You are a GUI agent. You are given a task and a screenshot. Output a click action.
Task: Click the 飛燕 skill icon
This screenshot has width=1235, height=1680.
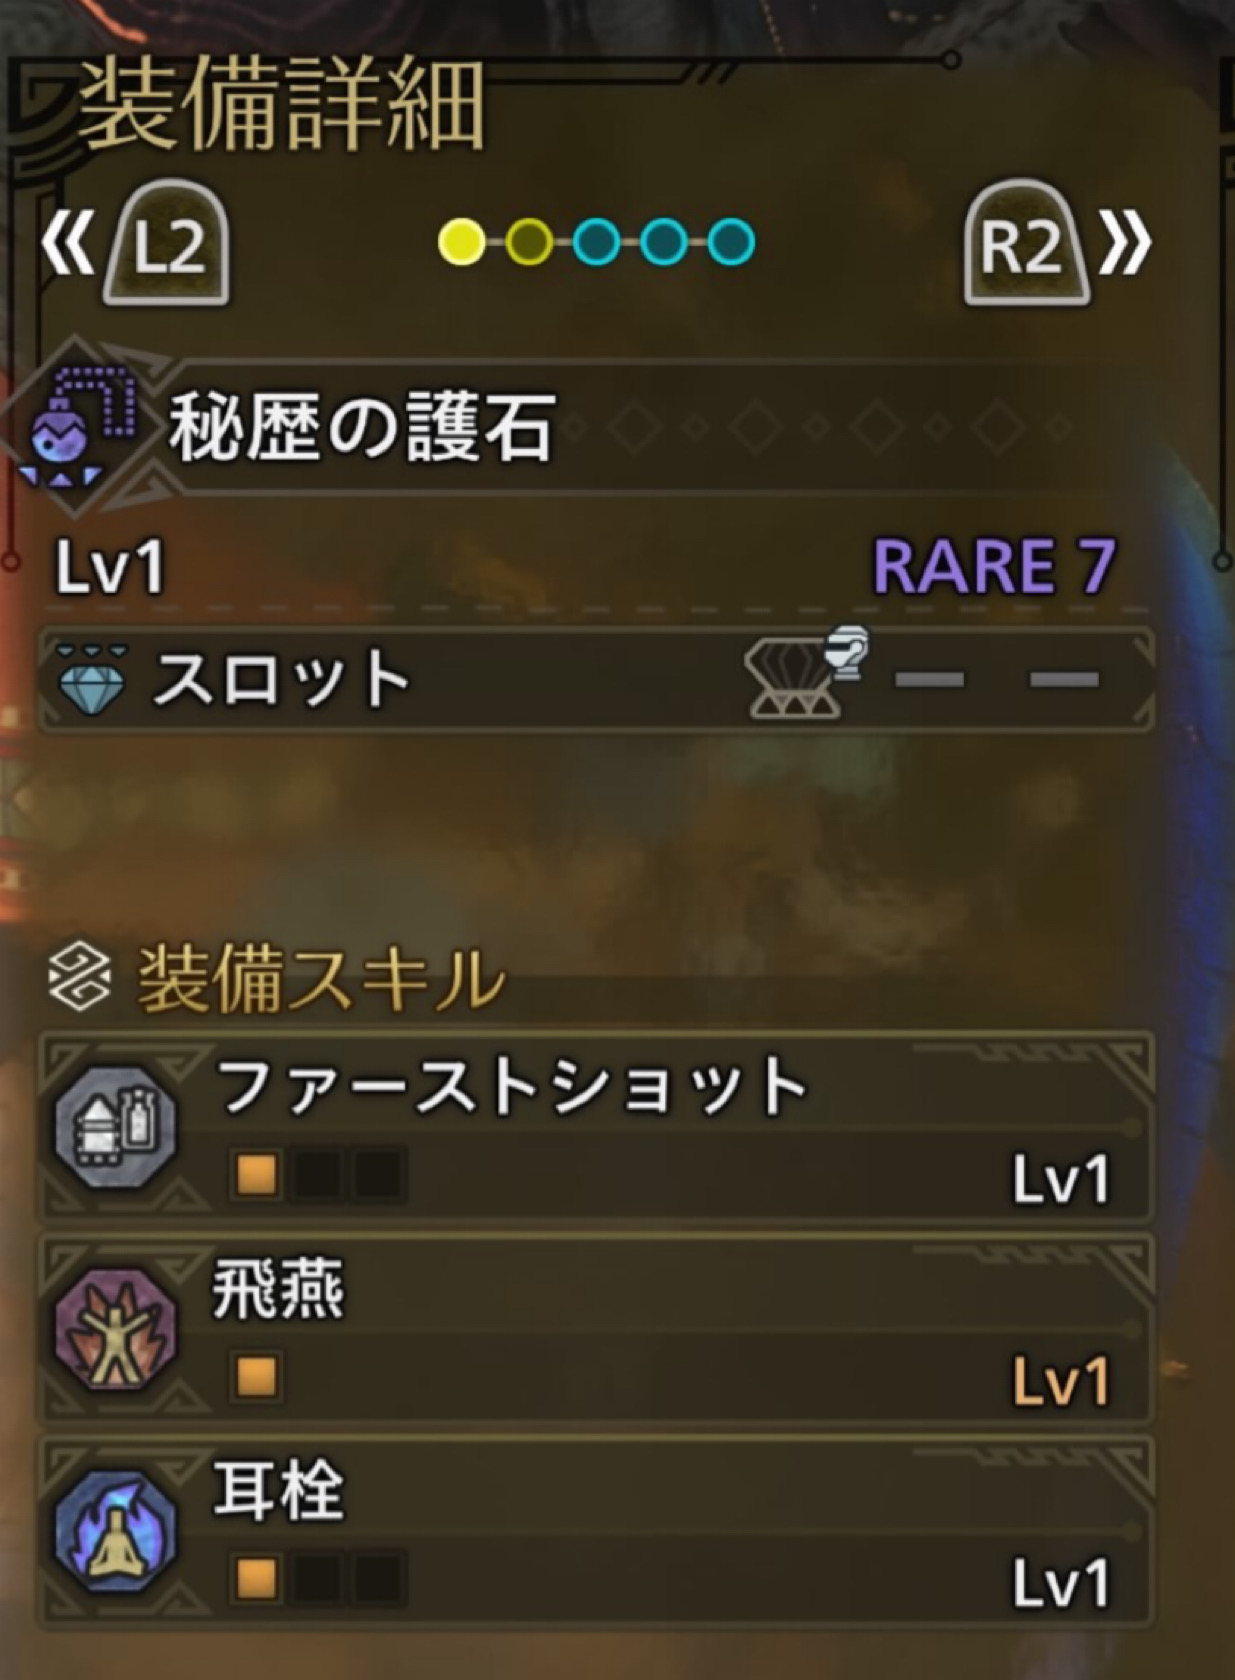116,1330
